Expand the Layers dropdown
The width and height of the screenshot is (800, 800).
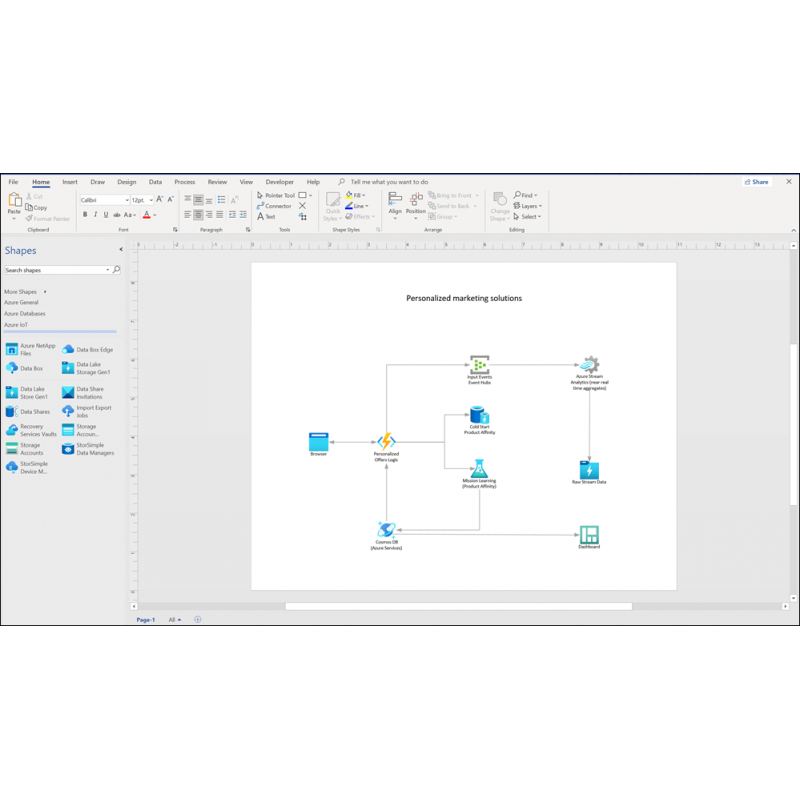click(529, 206)
